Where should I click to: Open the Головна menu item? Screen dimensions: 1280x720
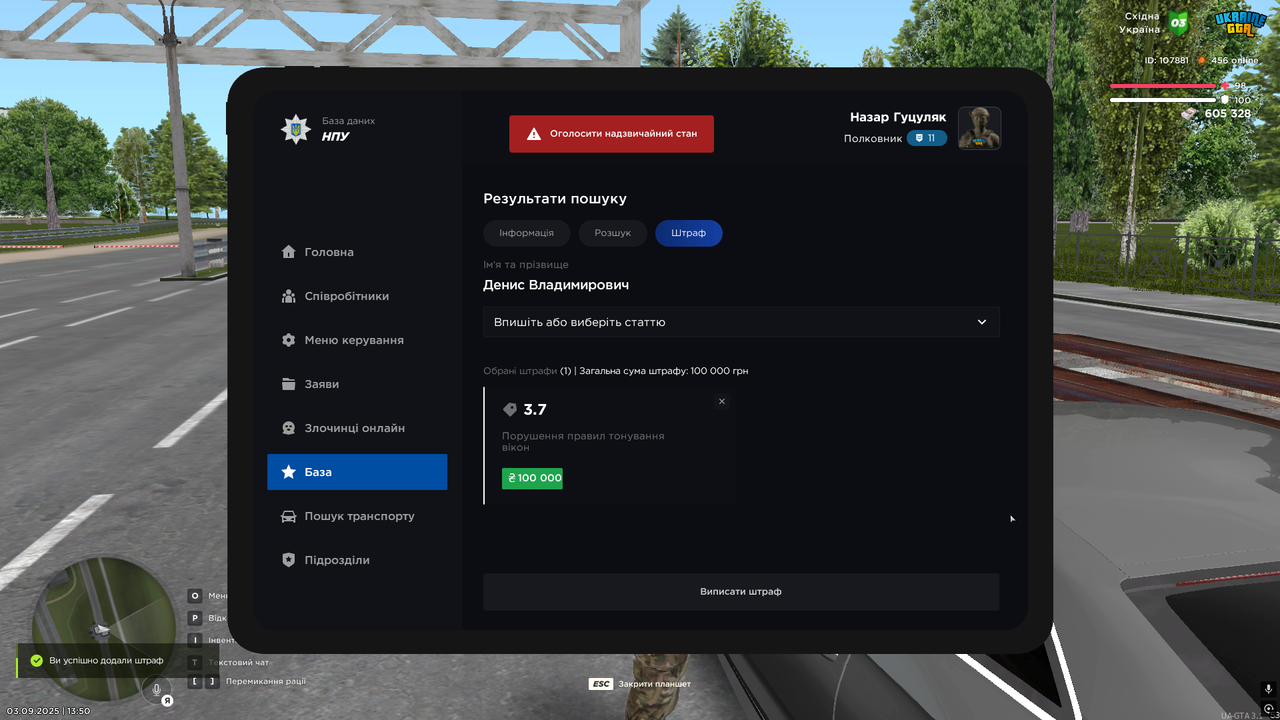357,252
